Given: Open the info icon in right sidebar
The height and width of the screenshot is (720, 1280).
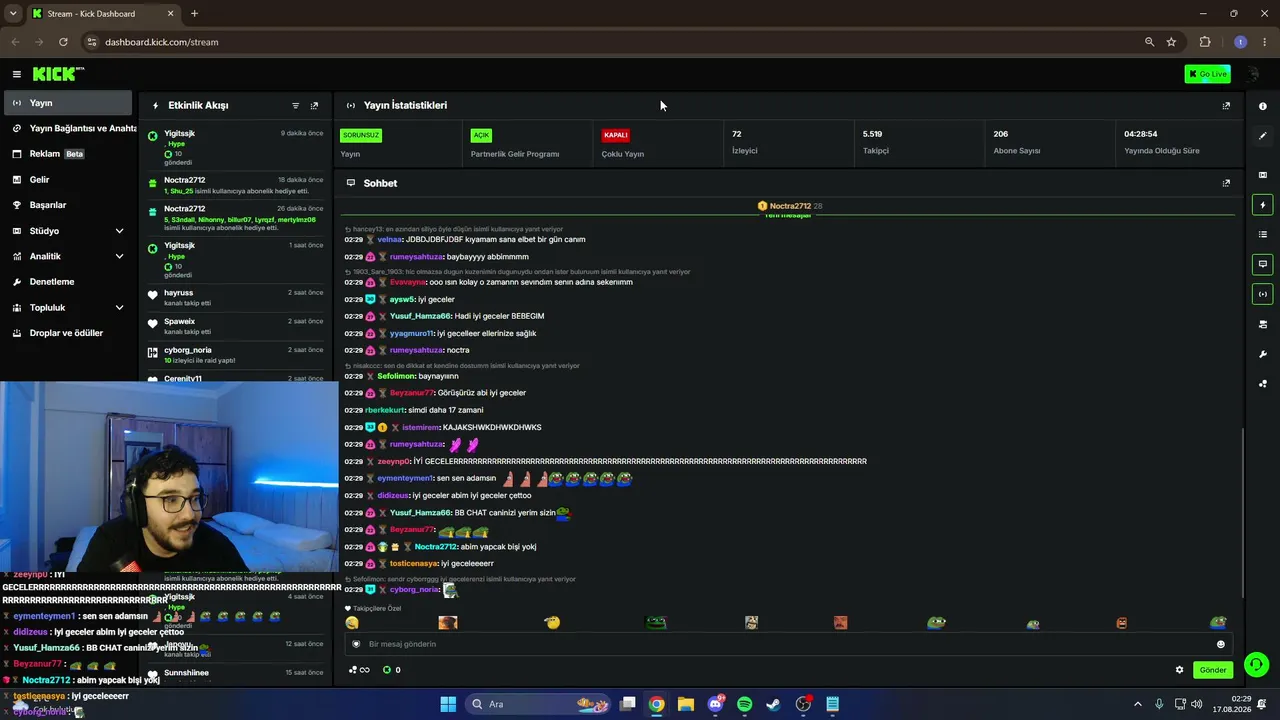Looking at the screenshot, I should pyautogui.click(x=1263, y=106).
